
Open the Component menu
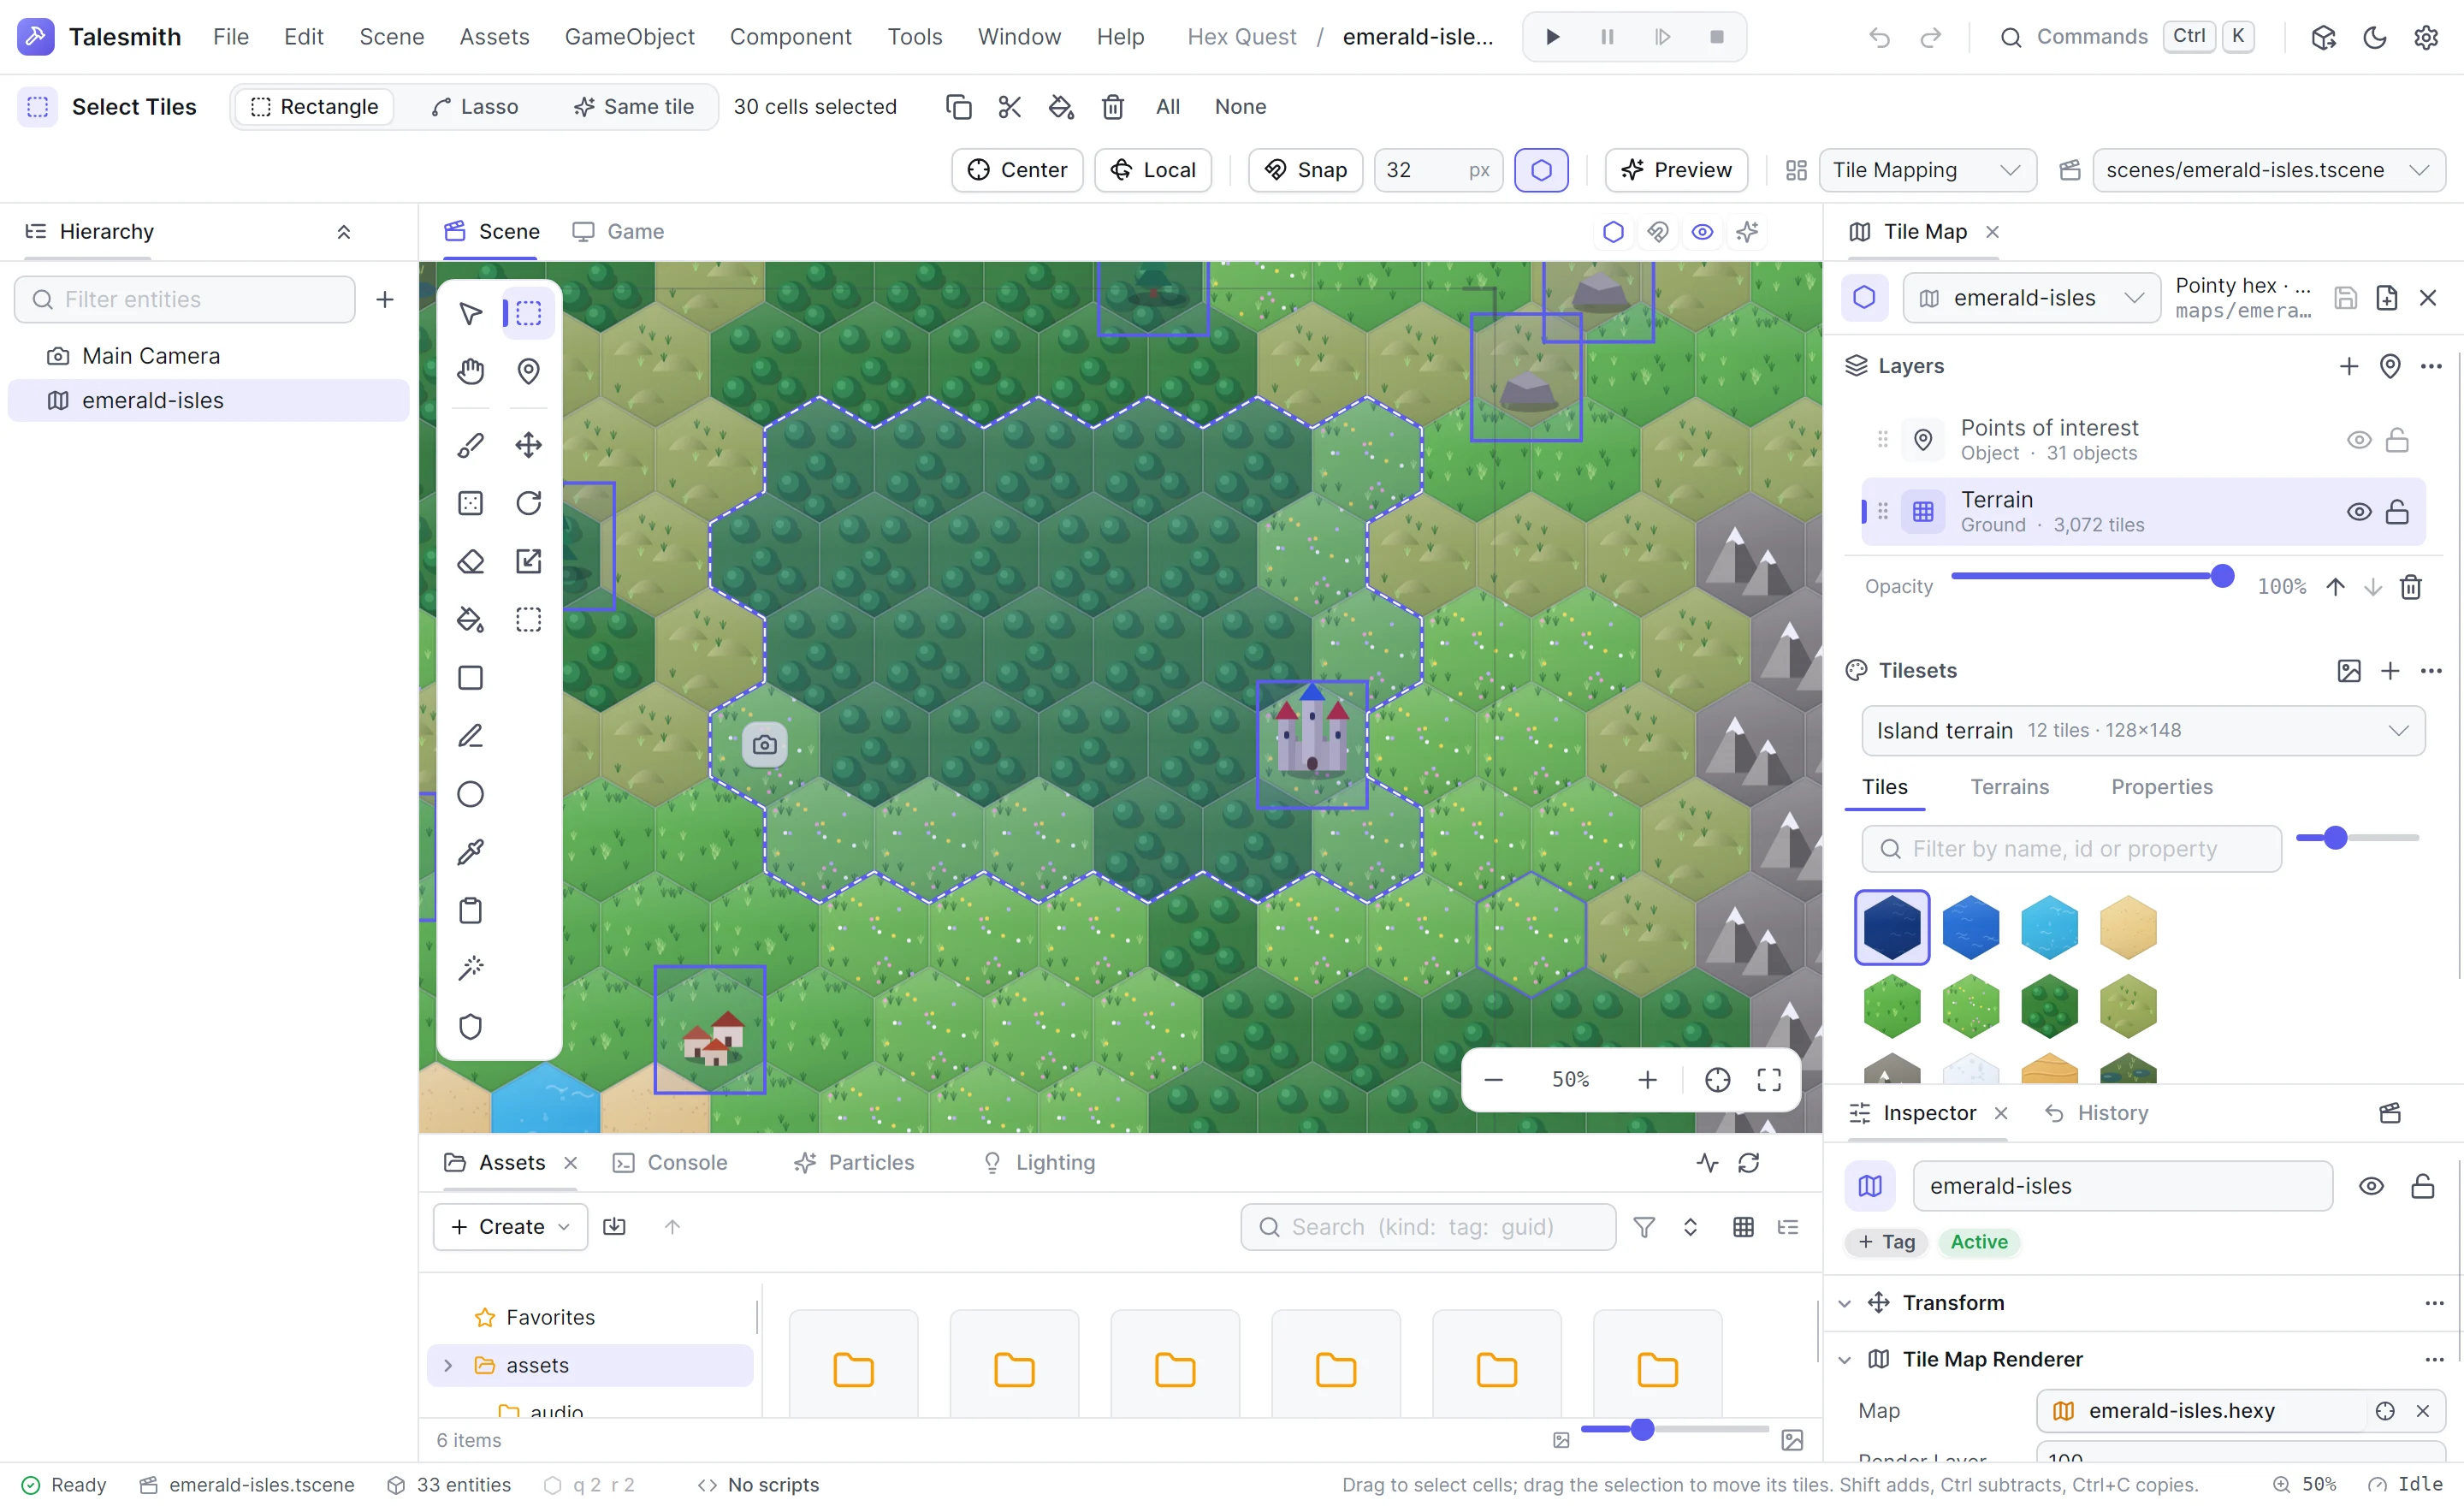click(x=790, y=37)
